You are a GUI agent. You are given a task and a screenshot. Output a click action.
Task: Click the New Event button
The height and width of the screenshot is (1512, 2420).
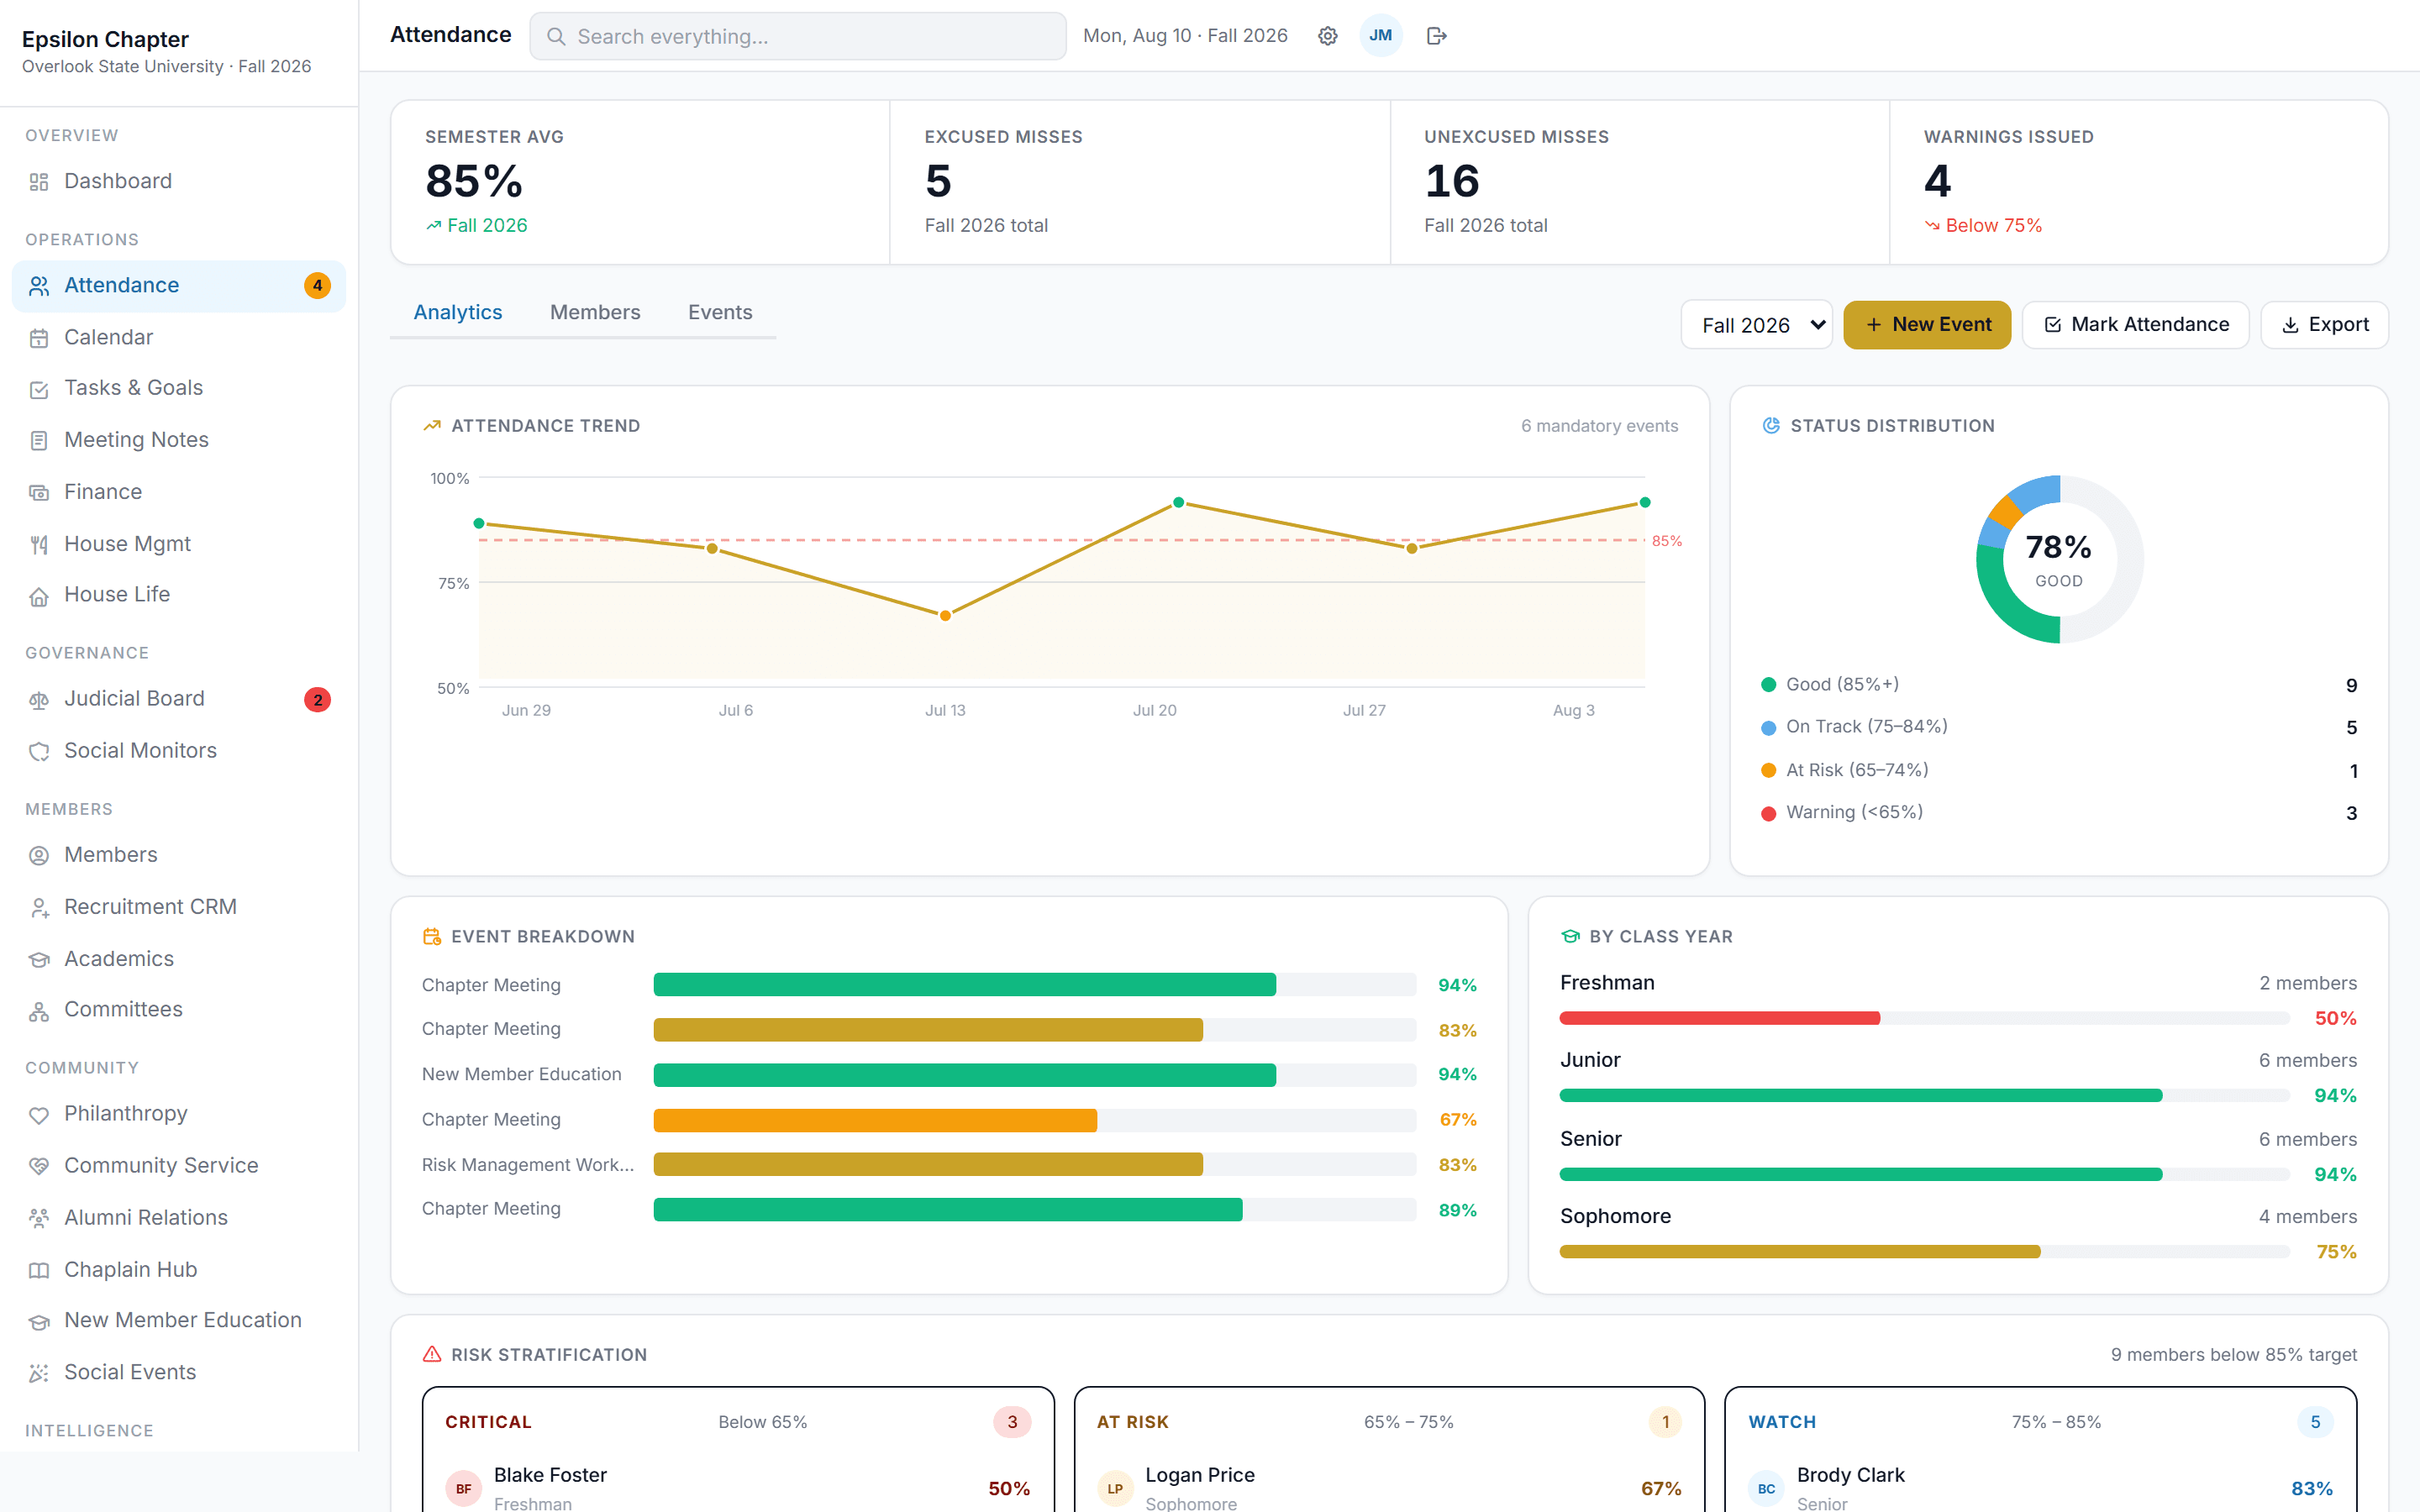coord(1927,325)
